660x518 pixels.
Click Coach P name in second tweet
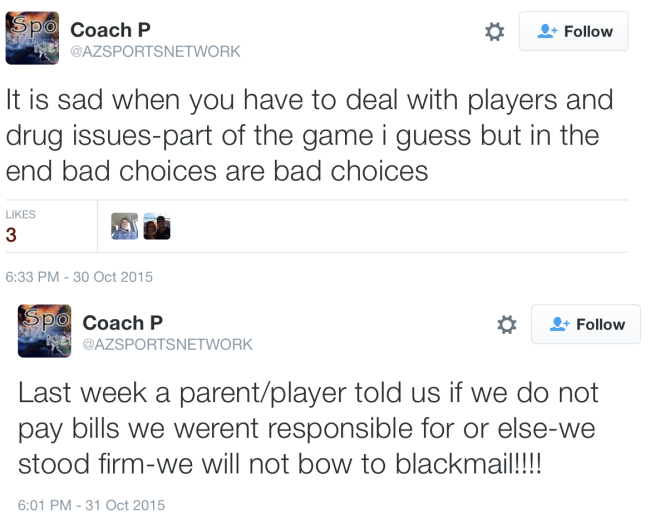coord(122,323)
